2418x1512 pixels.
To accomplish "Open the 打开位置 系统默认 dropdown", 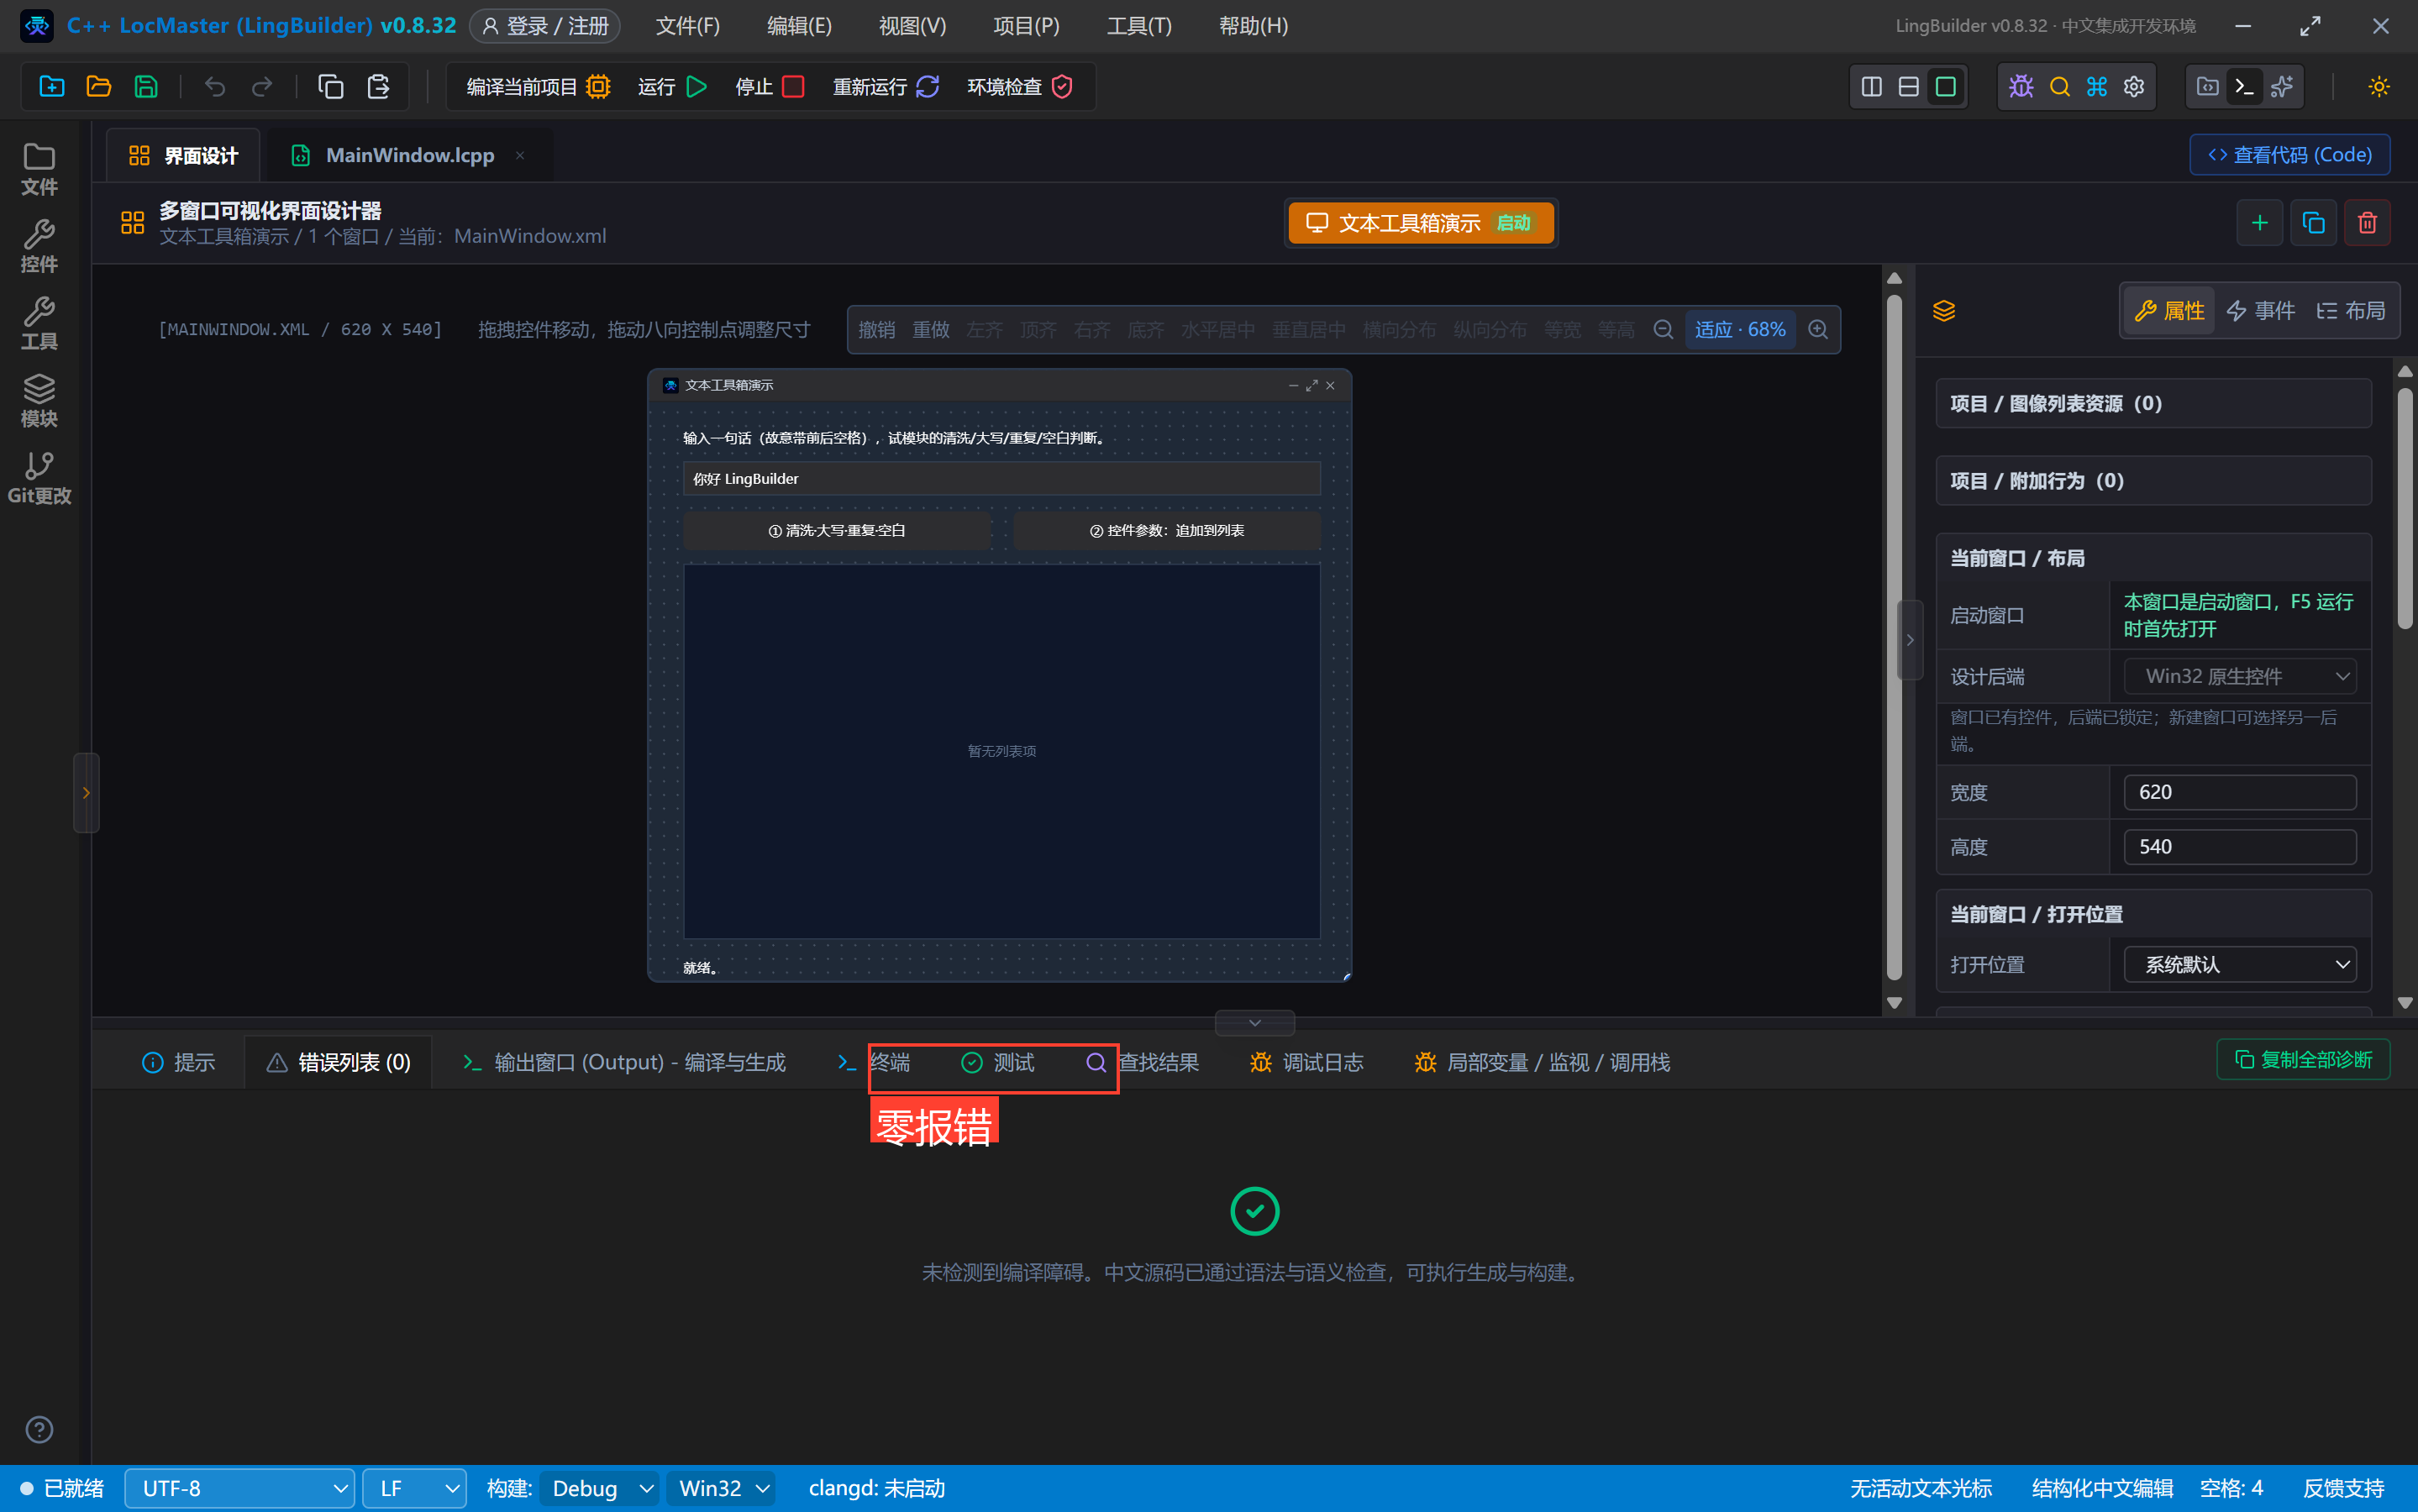I will tap(2240, 964).
